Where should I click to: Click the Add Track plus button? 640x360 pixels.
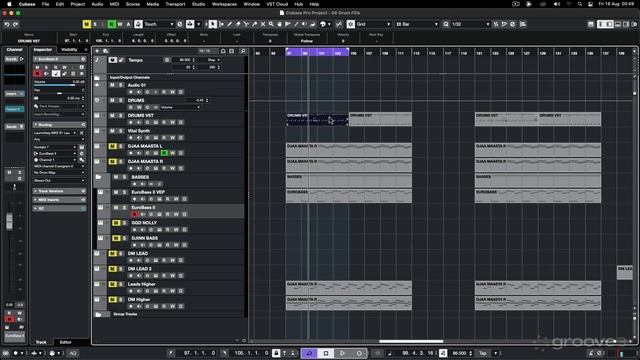(98, 51)
